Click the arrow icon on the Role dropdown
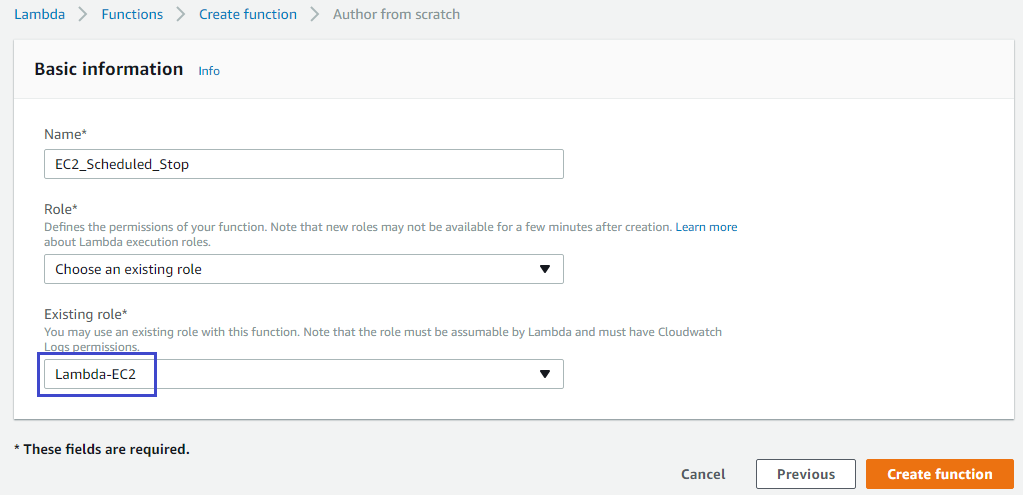1023x496 pixels. pos(545,269)
